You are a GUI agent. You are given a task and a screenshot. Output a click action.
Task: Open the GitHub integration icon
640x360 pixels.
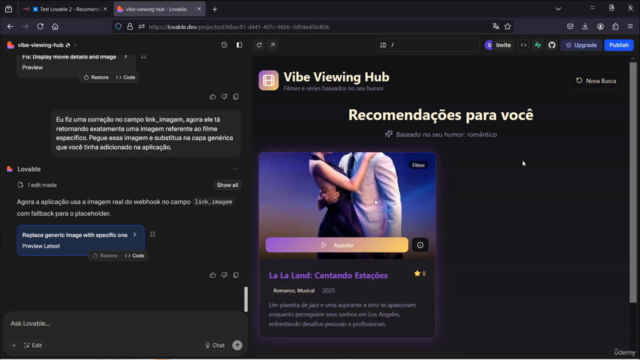click(x=552, y=45)
